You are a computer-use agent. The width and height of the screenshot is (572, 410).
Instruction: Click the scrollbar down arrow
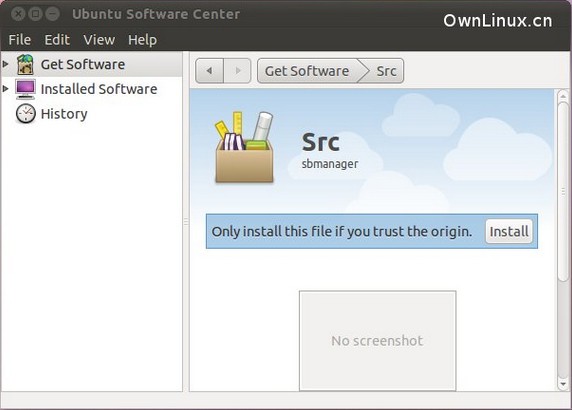(564, 384)
